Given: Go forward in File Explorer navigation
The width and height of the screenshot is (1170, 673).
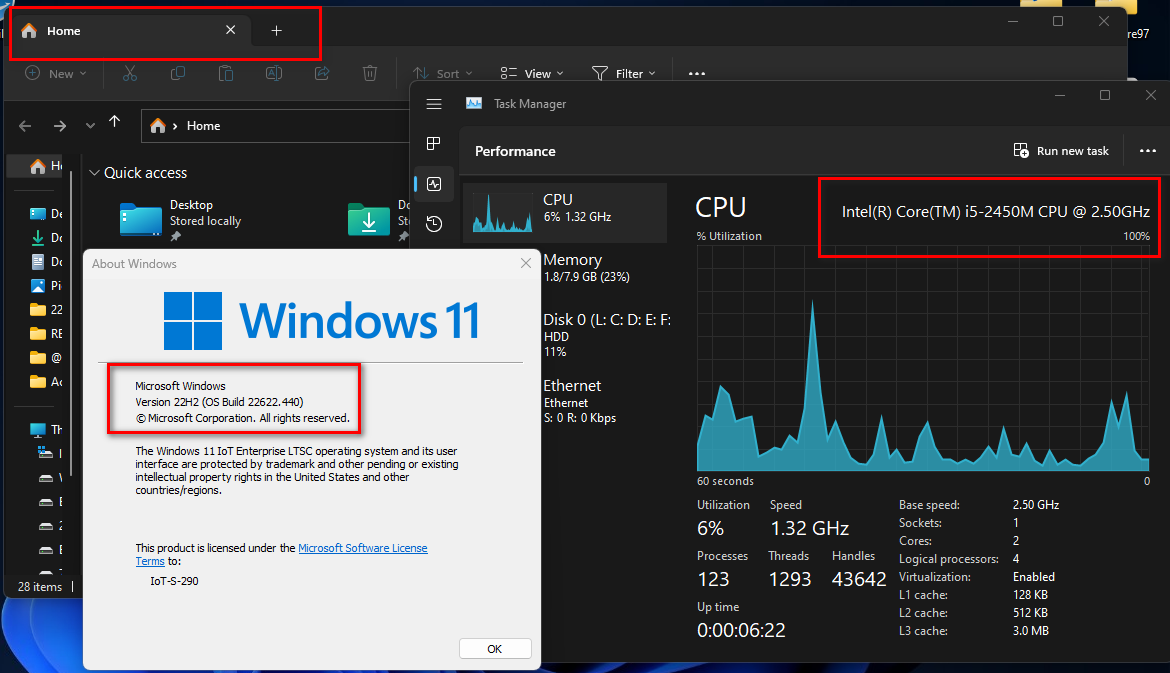Looking at the screenshot, I should tap(60, 126).
